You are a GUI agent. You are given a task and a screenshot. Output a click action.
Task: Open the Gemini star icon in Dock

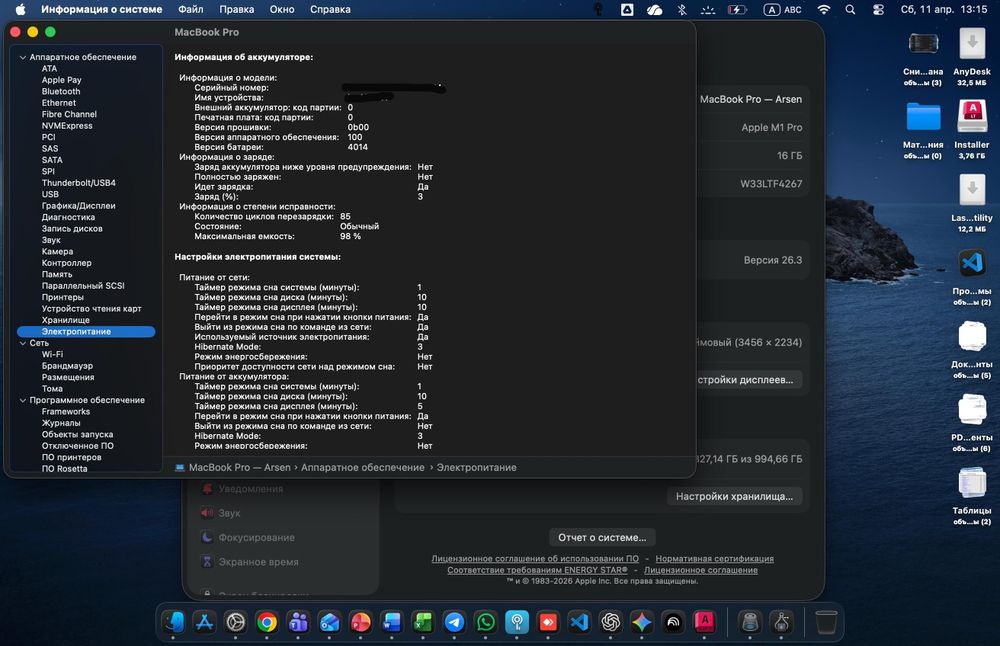click(x=642, y=622)
